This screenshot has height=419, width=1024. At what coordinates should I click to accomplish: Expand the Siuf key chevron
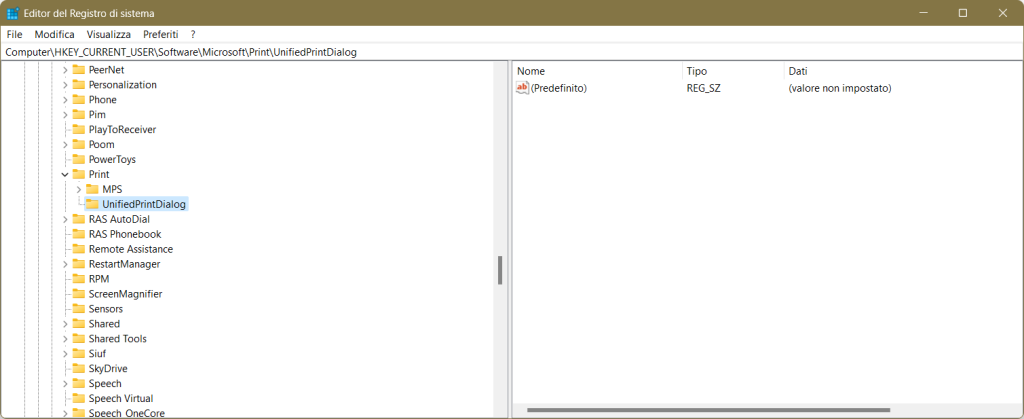click(x=65, y=354)
